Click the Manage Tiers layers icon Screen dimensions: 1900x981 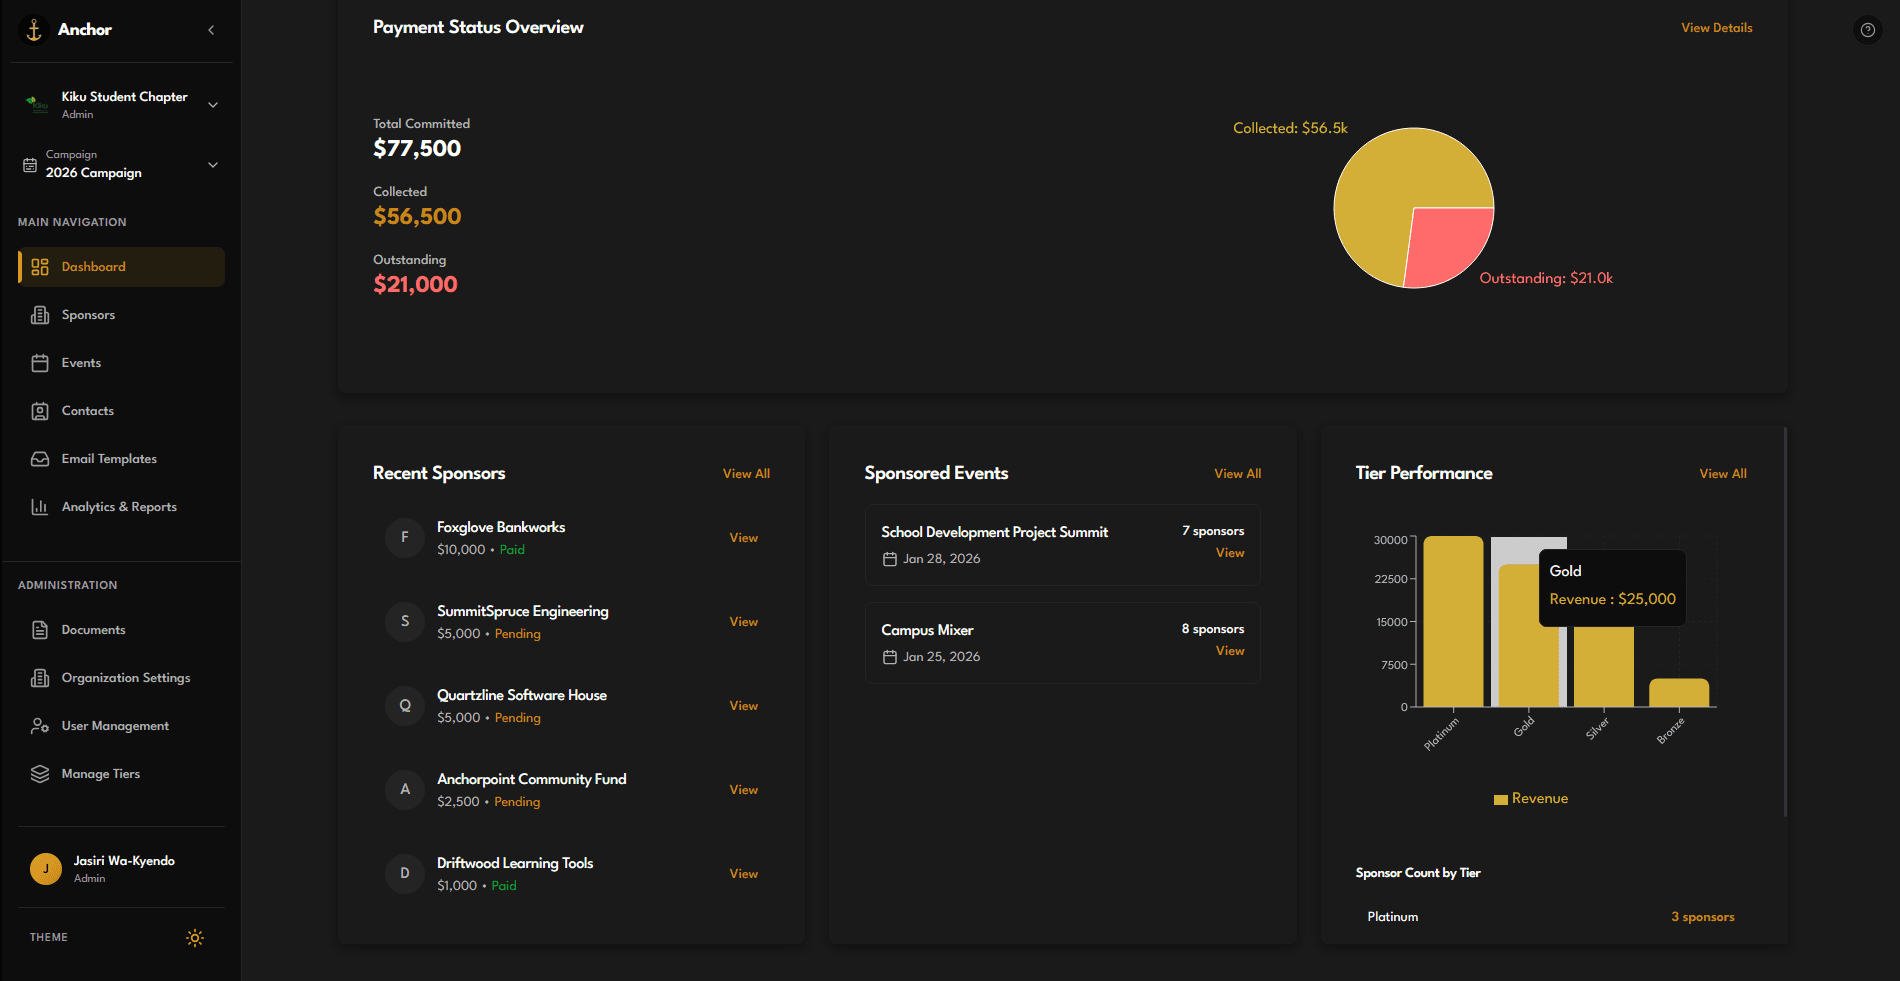click(40, 774)
